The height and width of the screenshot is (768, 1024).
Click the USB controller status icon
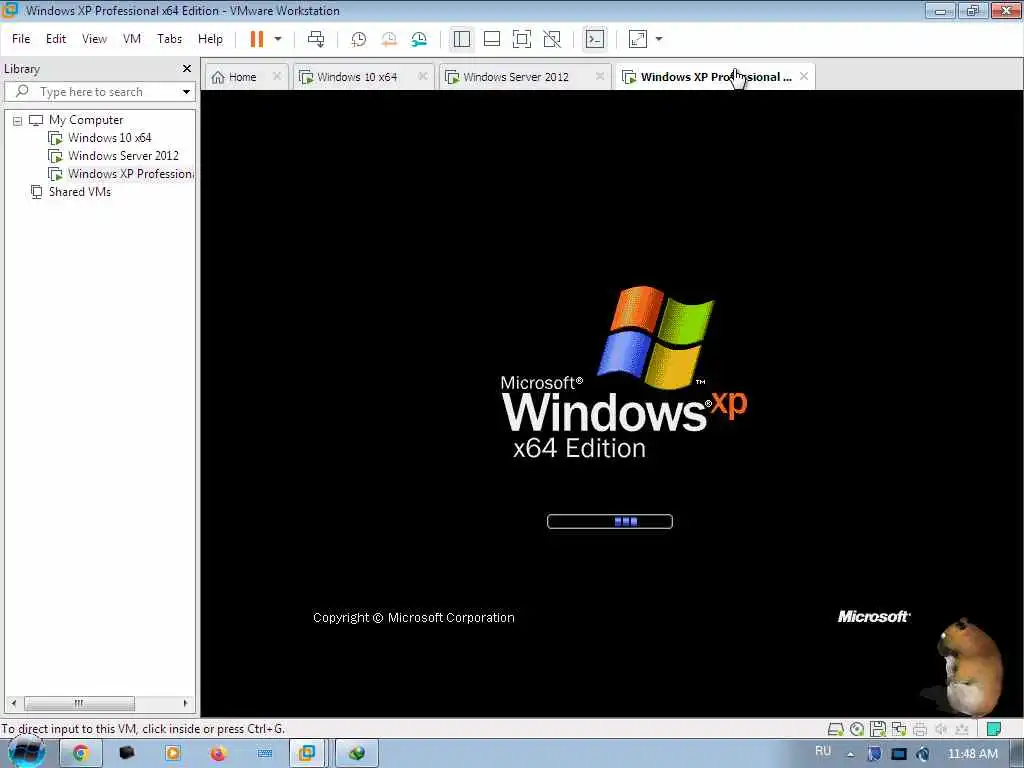point(961,729)
